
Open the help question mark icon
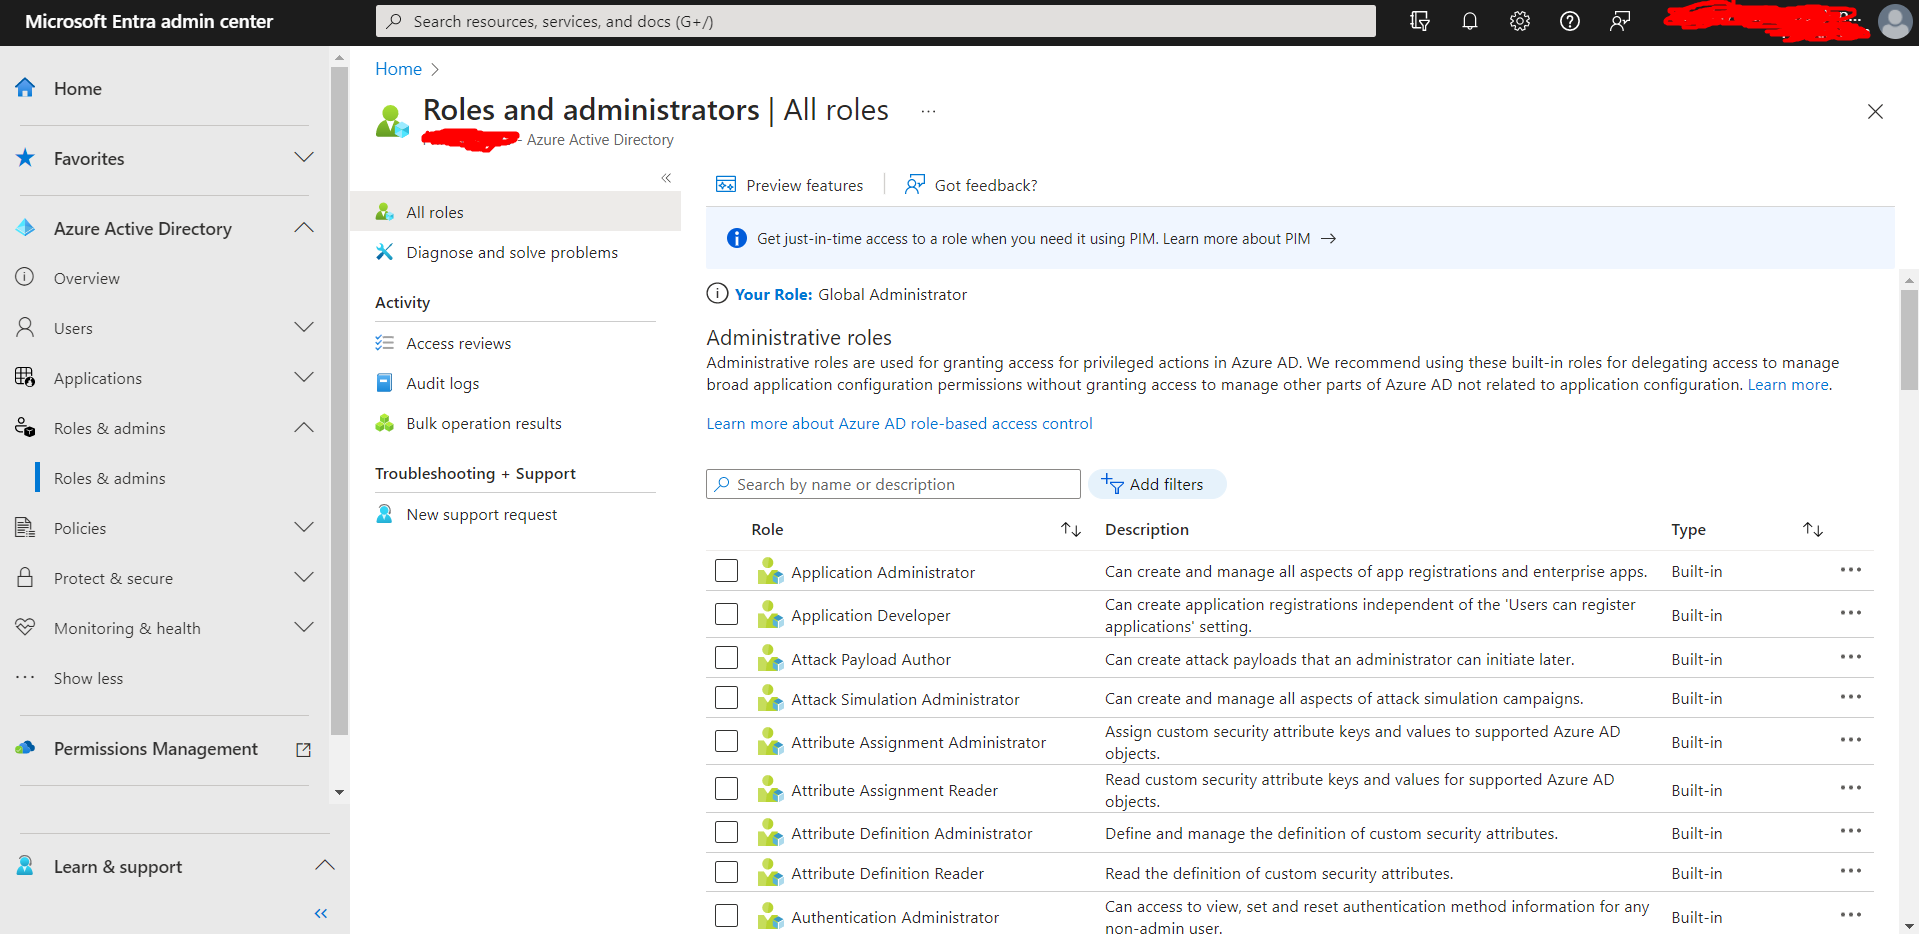[x=1570, y=21]
